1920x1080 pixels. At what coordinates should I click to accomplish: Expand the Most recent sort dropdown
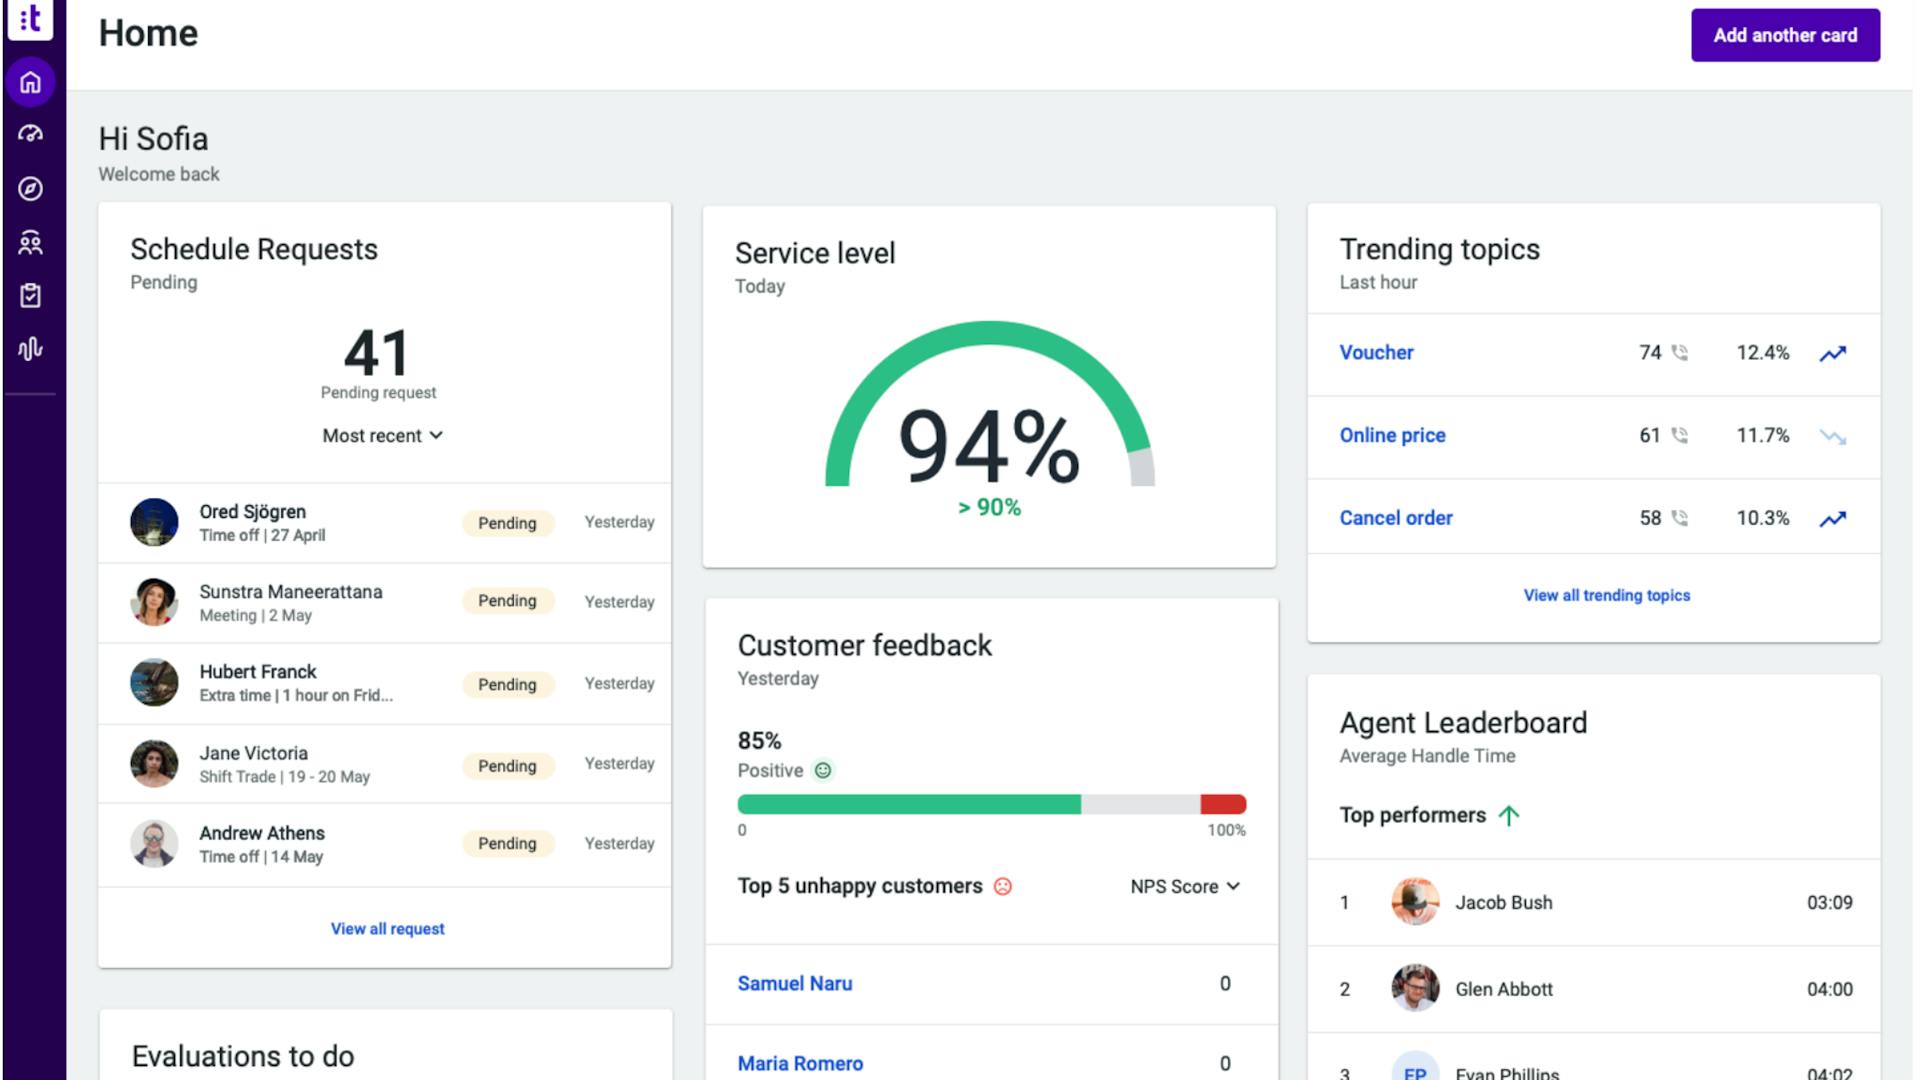(x=382, y=436)
